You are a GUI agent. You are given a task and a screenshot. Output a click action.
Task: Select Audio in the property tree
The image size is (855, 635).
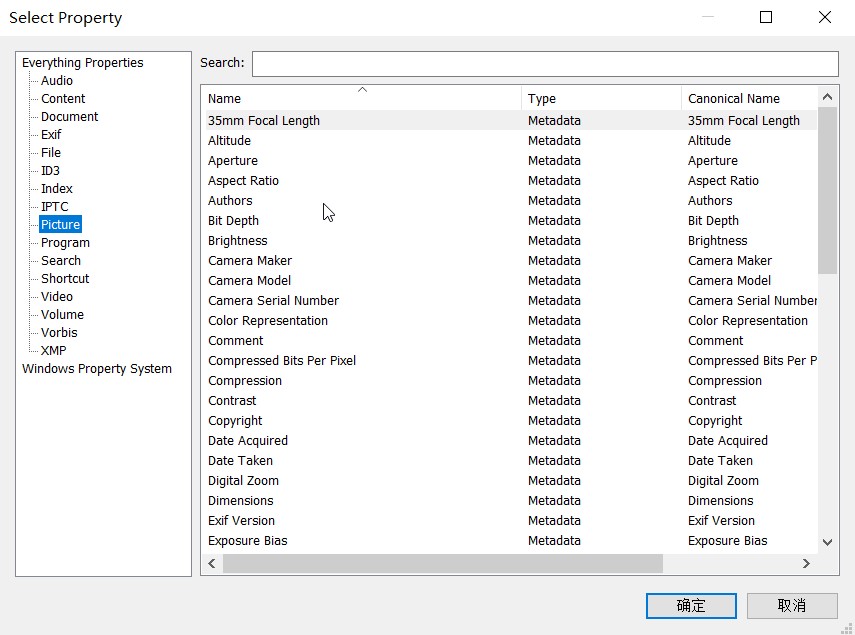point(57,81)
